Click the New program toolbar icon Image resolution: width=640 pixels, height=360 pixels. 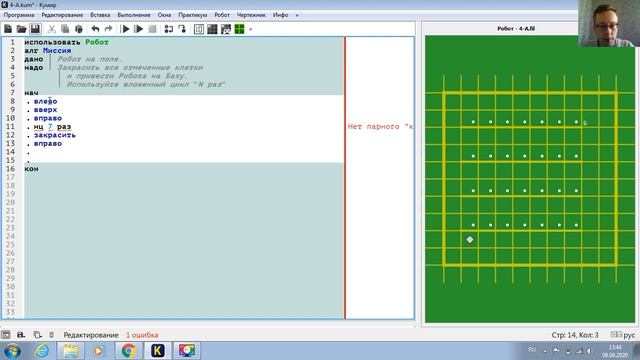(8, 29)
